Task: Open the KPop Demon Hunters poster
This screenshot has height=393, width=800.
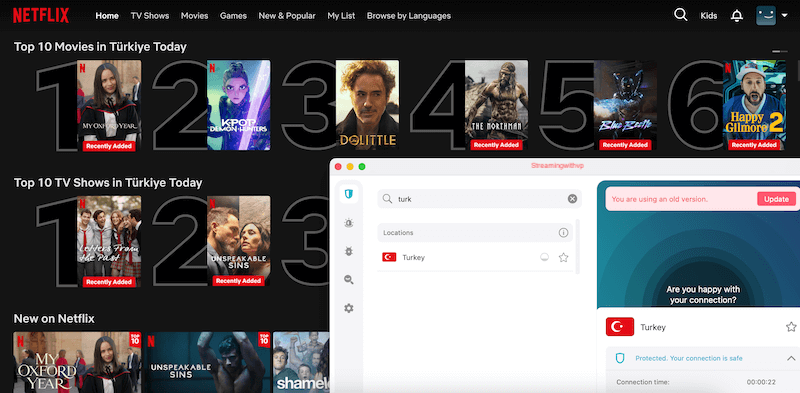Action: click(238, 106)
